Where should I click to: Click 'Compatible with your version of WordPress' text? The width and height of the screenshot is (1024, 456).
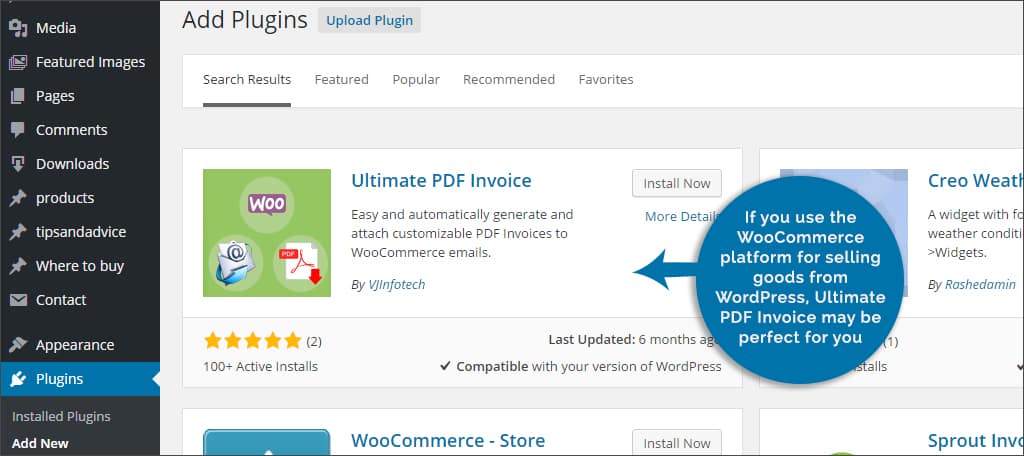(588, 366)
